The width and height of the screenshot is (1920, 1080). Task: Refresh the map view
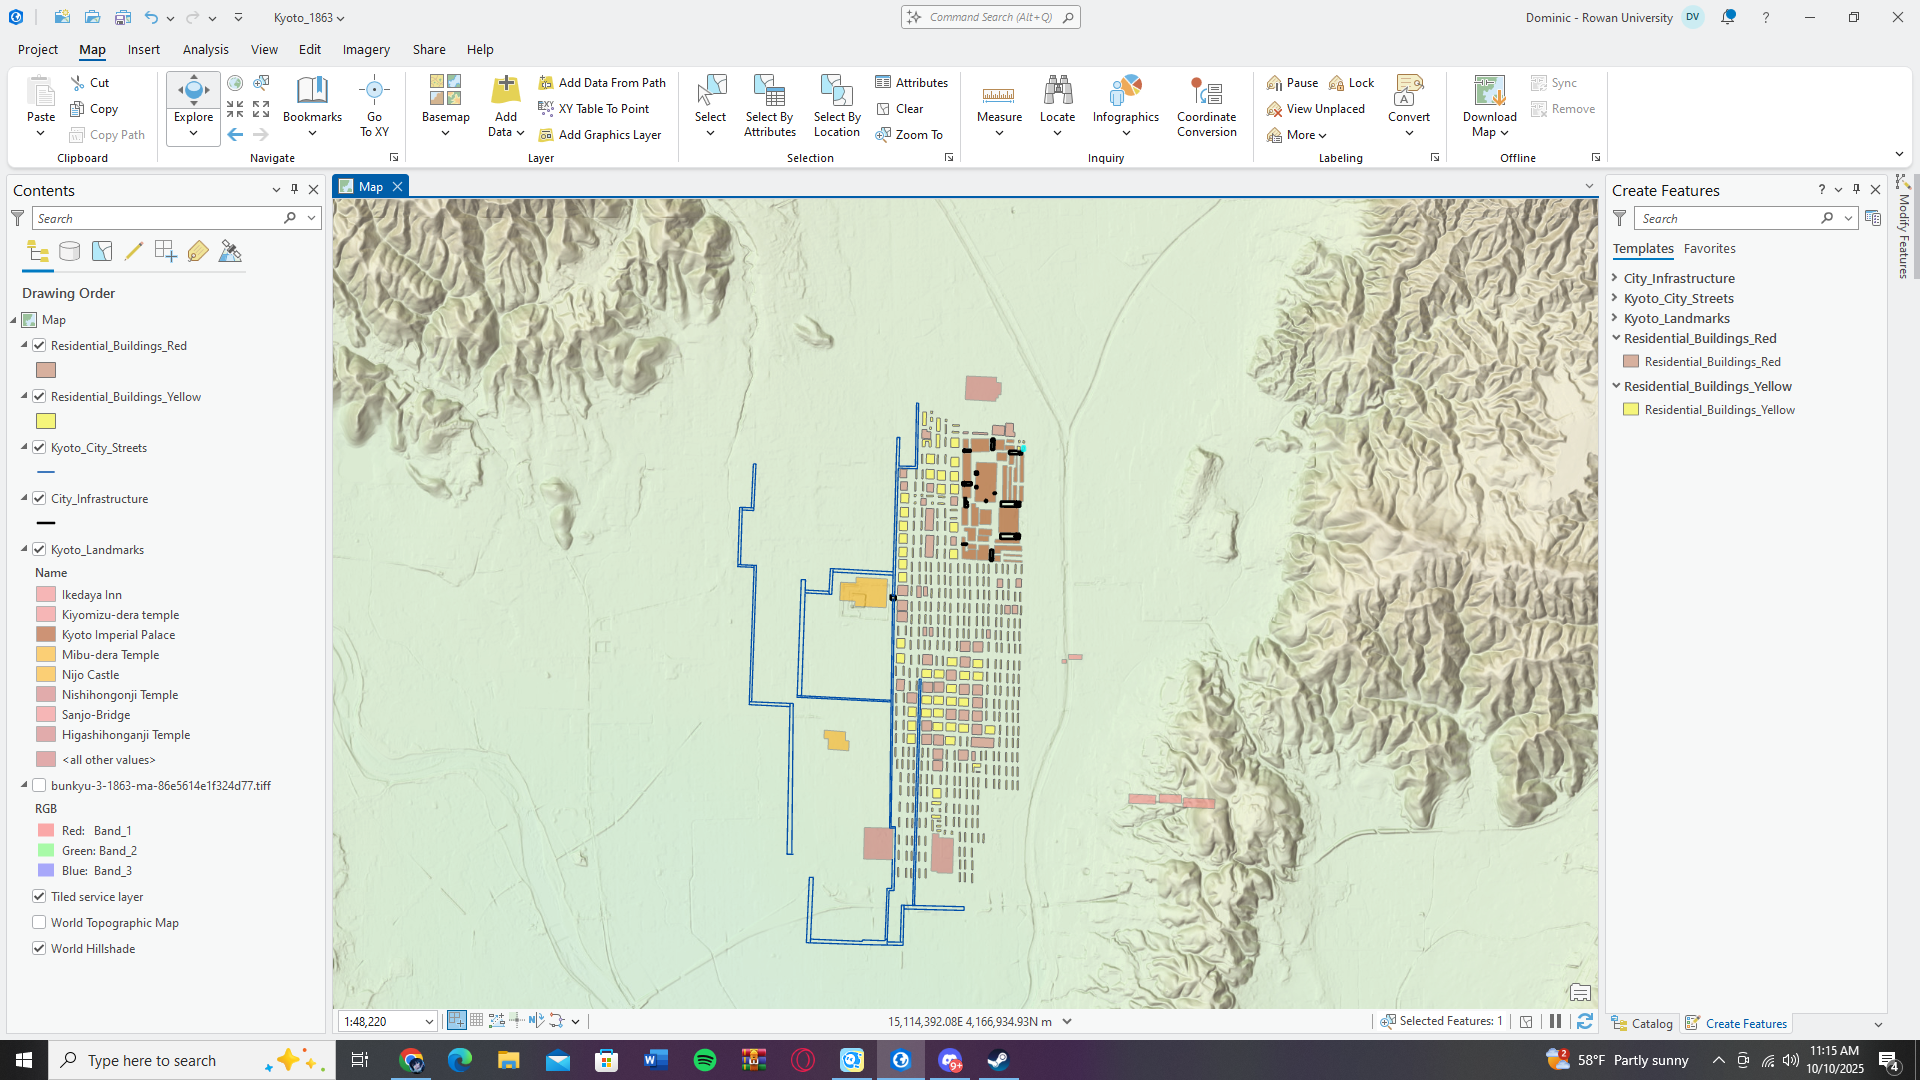tap(1585, 1021)
